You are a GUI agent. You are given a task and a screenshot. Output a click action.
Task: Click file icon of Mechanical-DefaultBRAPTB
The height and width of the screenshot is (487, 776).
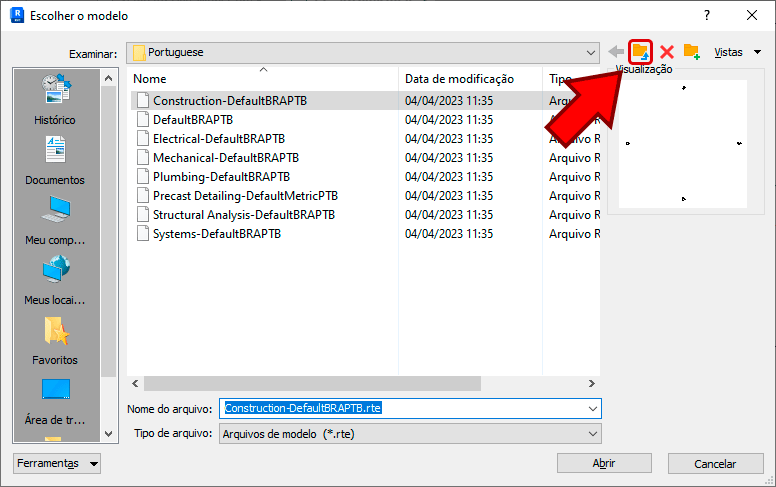pyautogui.click(x=143, y=157)
